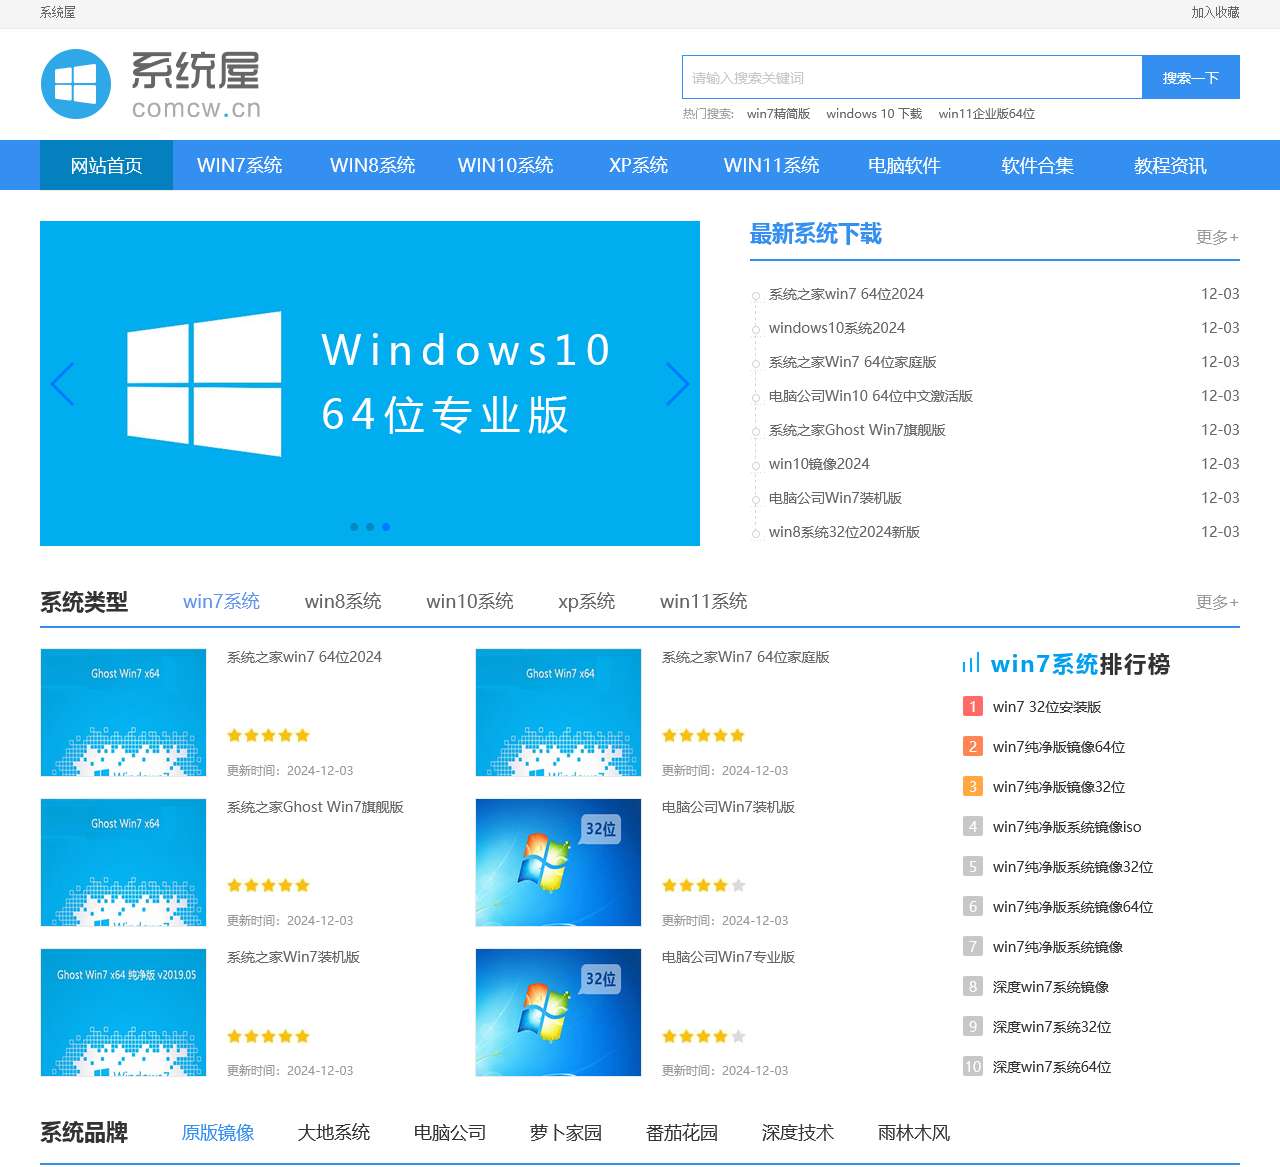The image size is (1280, 1167).
Task: Open latest download 电脑公司Win10 64位中文激活版
Action: point(871,396)
